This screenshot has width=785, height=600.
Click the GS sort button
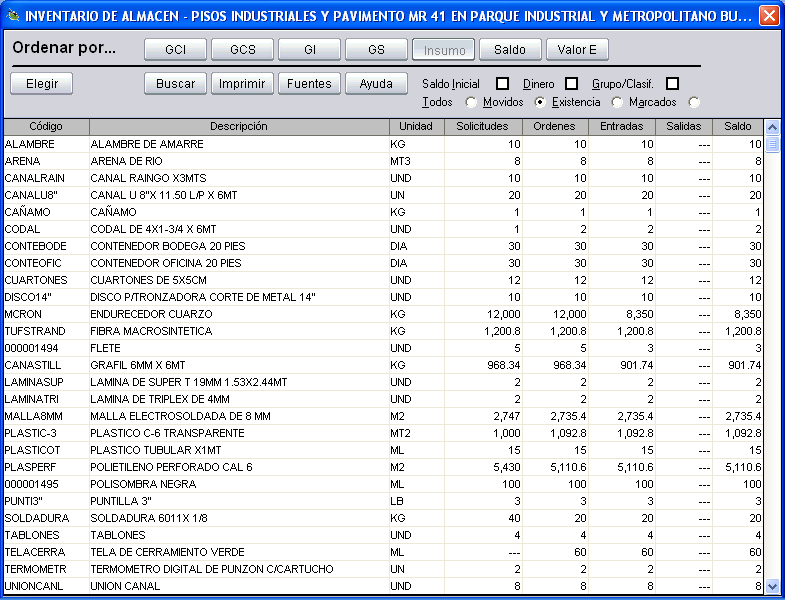coord(376,50)
